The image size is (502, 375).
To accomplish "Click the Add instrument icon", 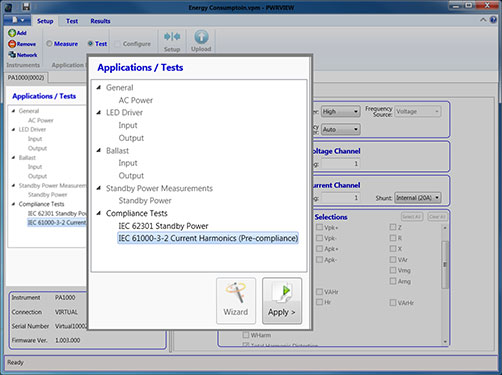I will (12, 33).
